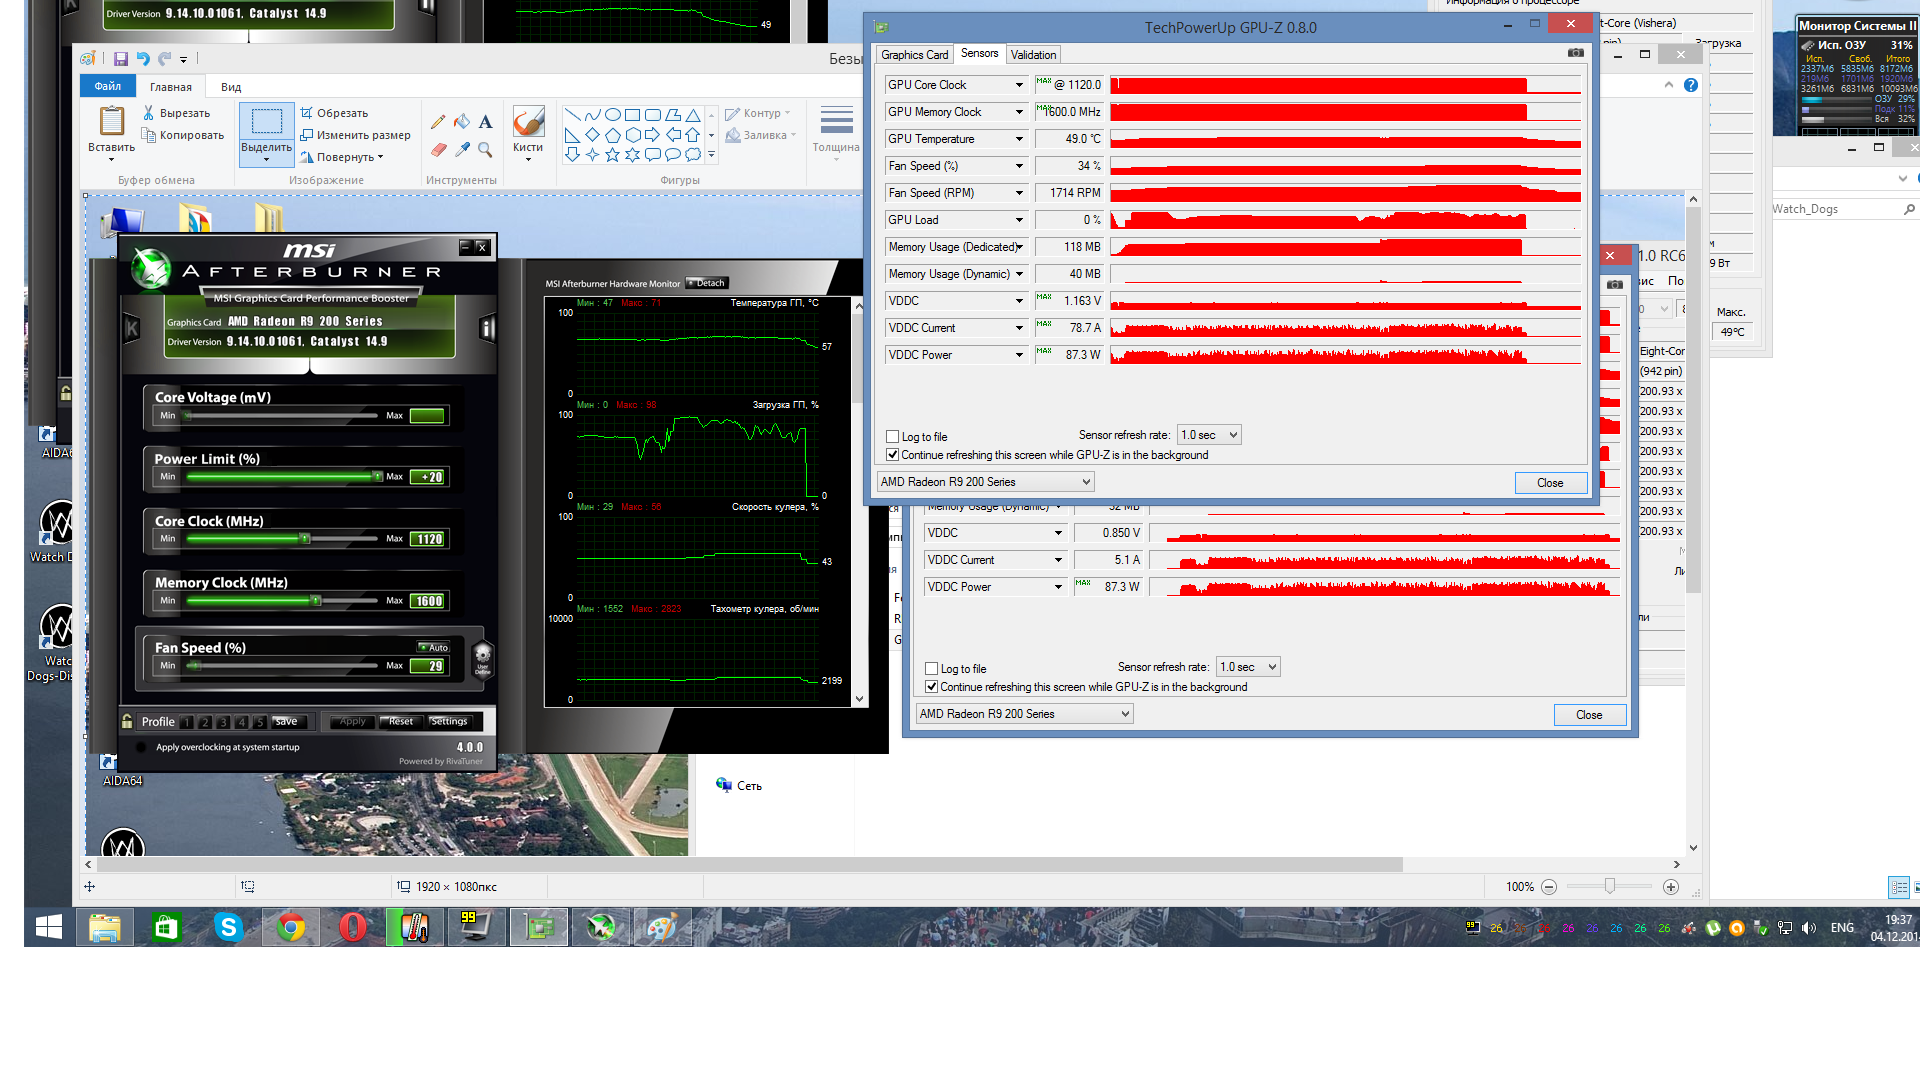Enable Log to file in top GPU-Z

(x=893, y=437)
